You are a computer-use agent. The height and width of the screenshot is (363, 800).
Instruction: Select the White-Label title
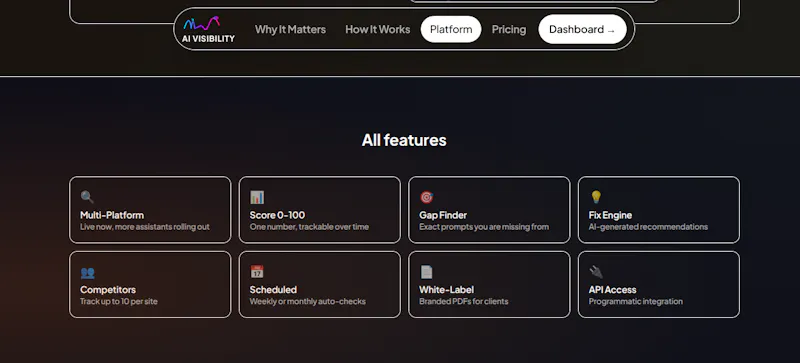[446, 289]
